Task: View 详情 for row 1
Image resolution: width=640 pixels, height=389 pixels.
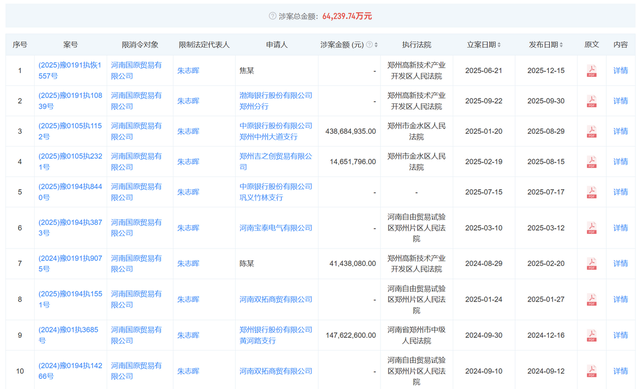Action: 620,71
